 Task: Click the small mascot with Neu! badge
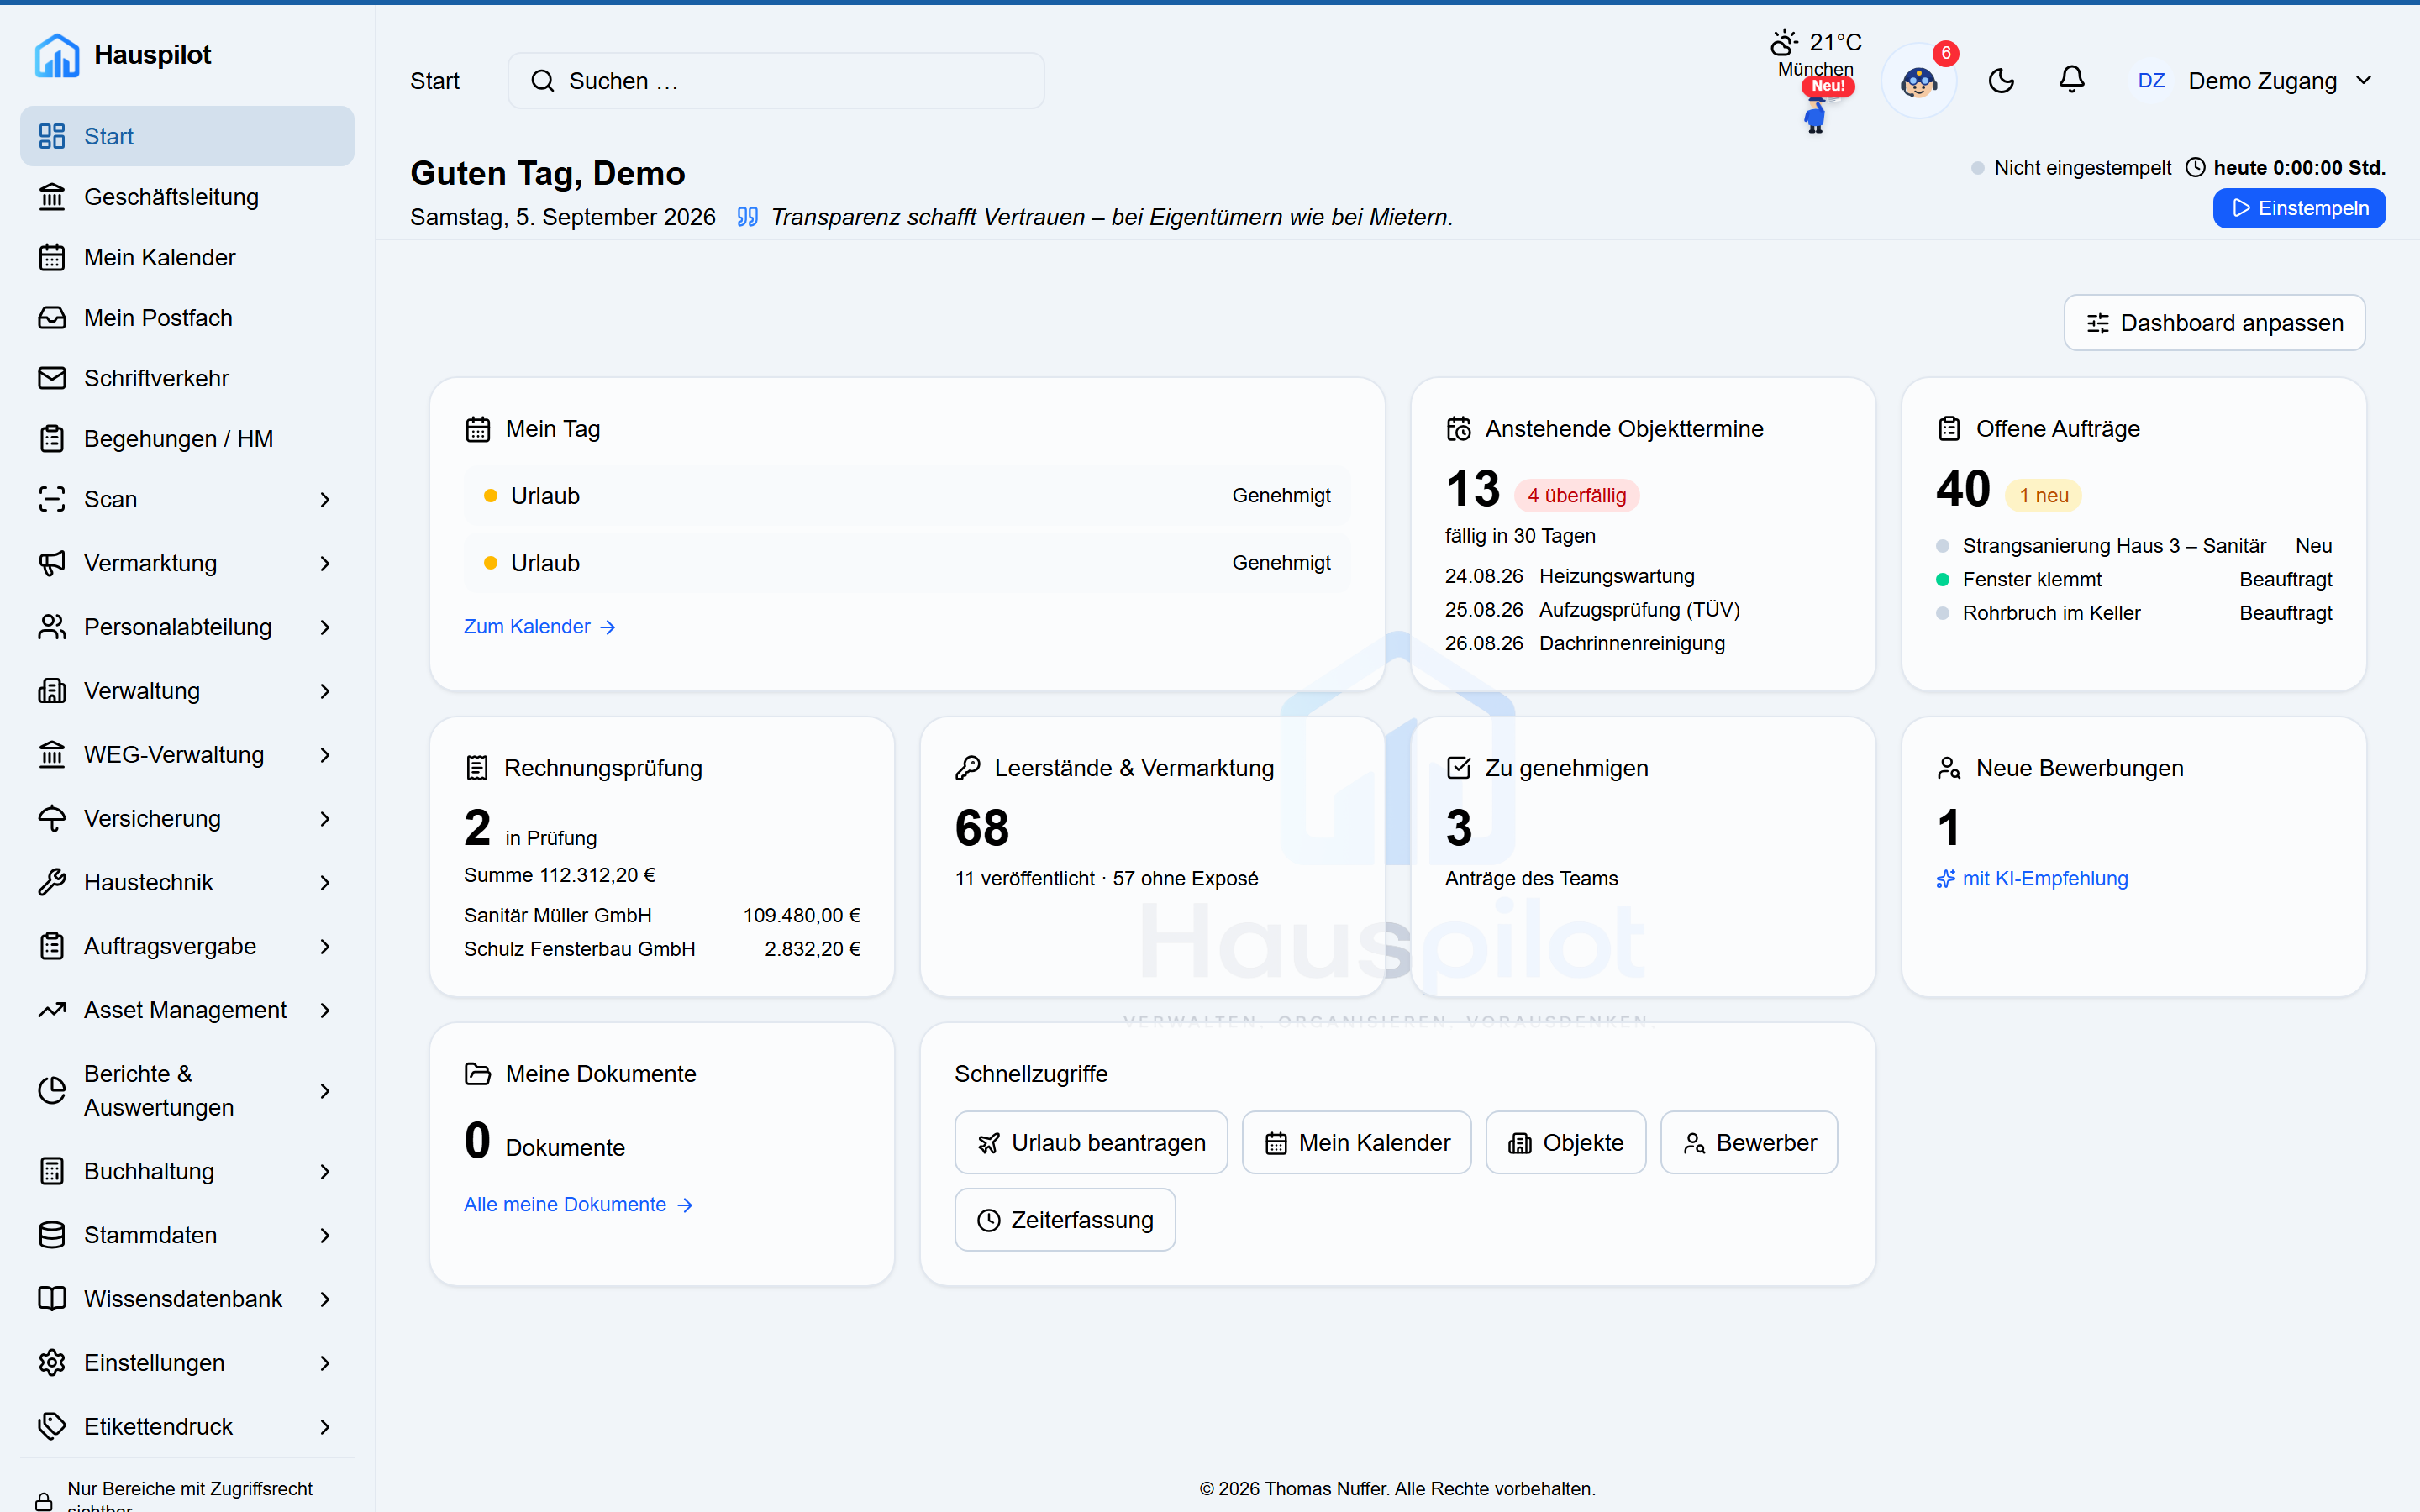click(x=1816, y=115)
